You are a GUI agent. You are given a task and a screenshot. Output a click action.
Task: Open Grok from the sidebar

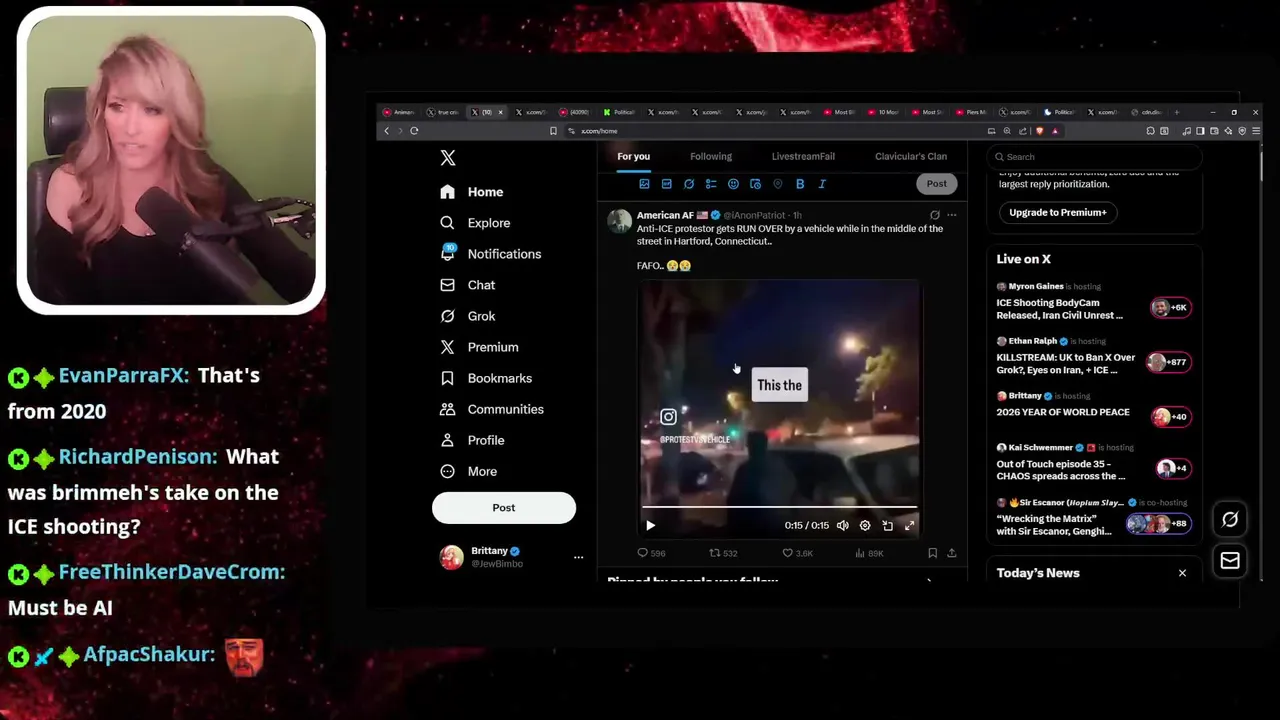(x=468, y=316)
